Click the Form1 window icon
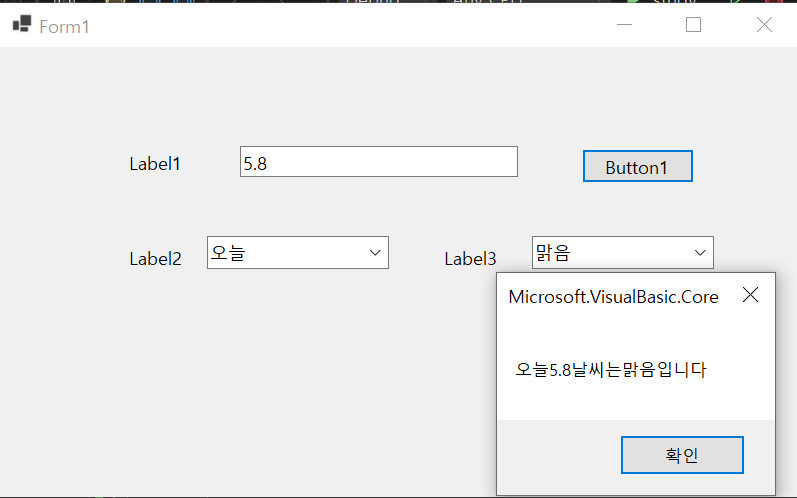 [x=22, y=24]
